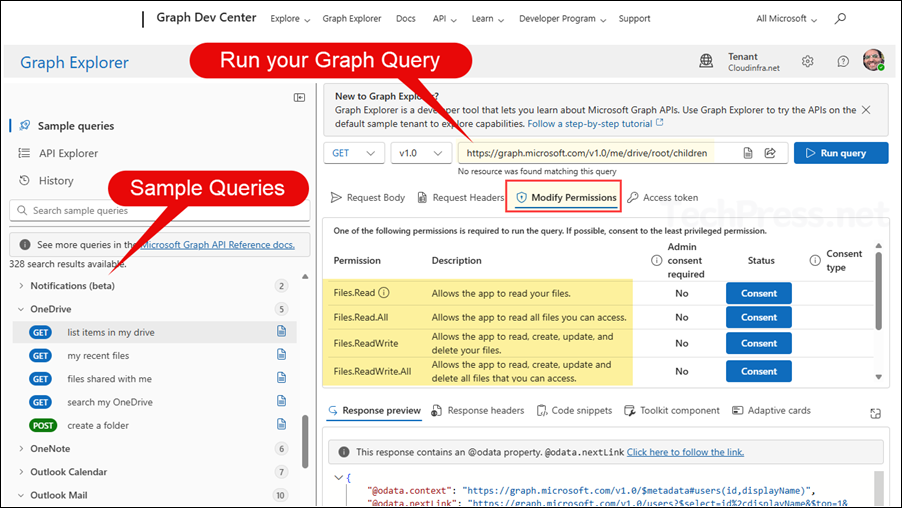Open the GET HTTP method dropdown
Image resolution: width=902 pixels, height=508 pixels.
pos(354,153)
